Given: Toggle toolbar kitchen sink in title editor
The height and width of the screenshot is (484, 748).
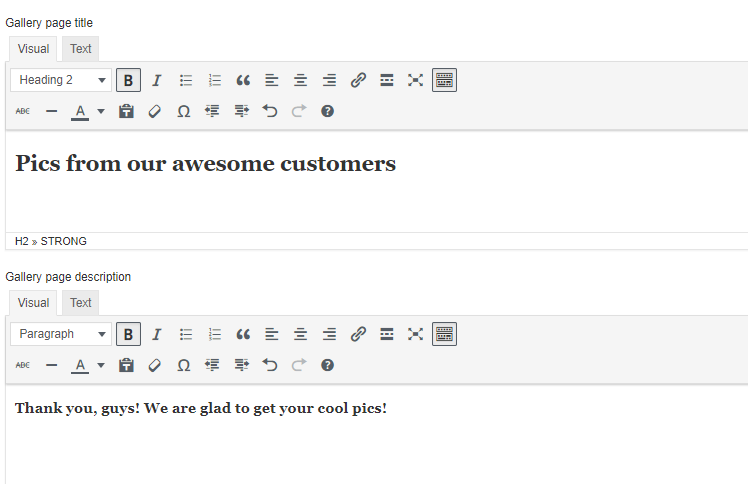Looking at the screenshot, I should pyautogui.click(x=444, y=81).
